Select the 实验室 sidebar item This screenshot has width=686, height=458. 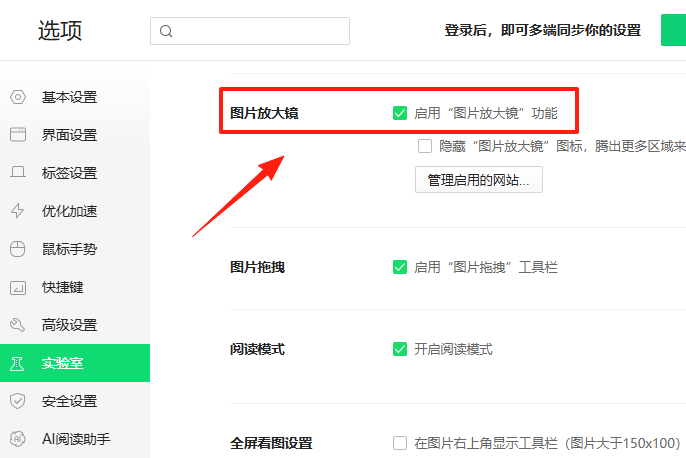(75, 363)
